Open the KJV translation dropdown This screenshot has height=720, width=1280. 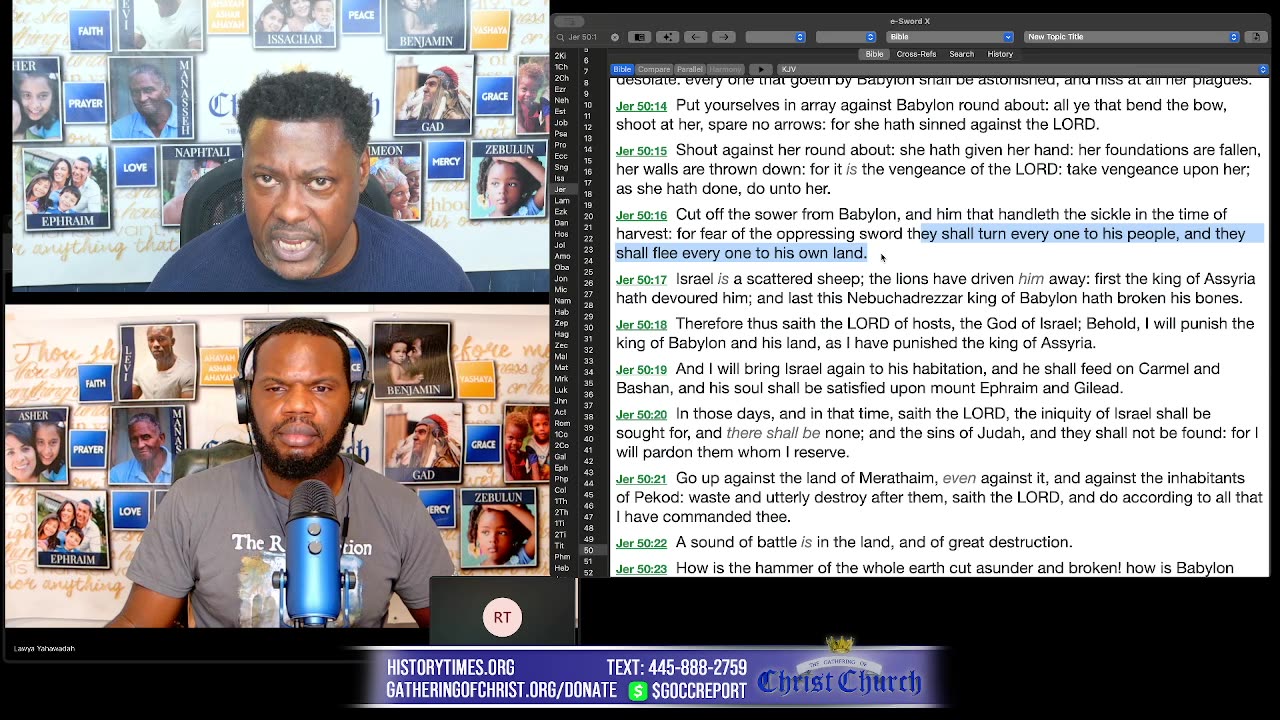click(1022, 69)
